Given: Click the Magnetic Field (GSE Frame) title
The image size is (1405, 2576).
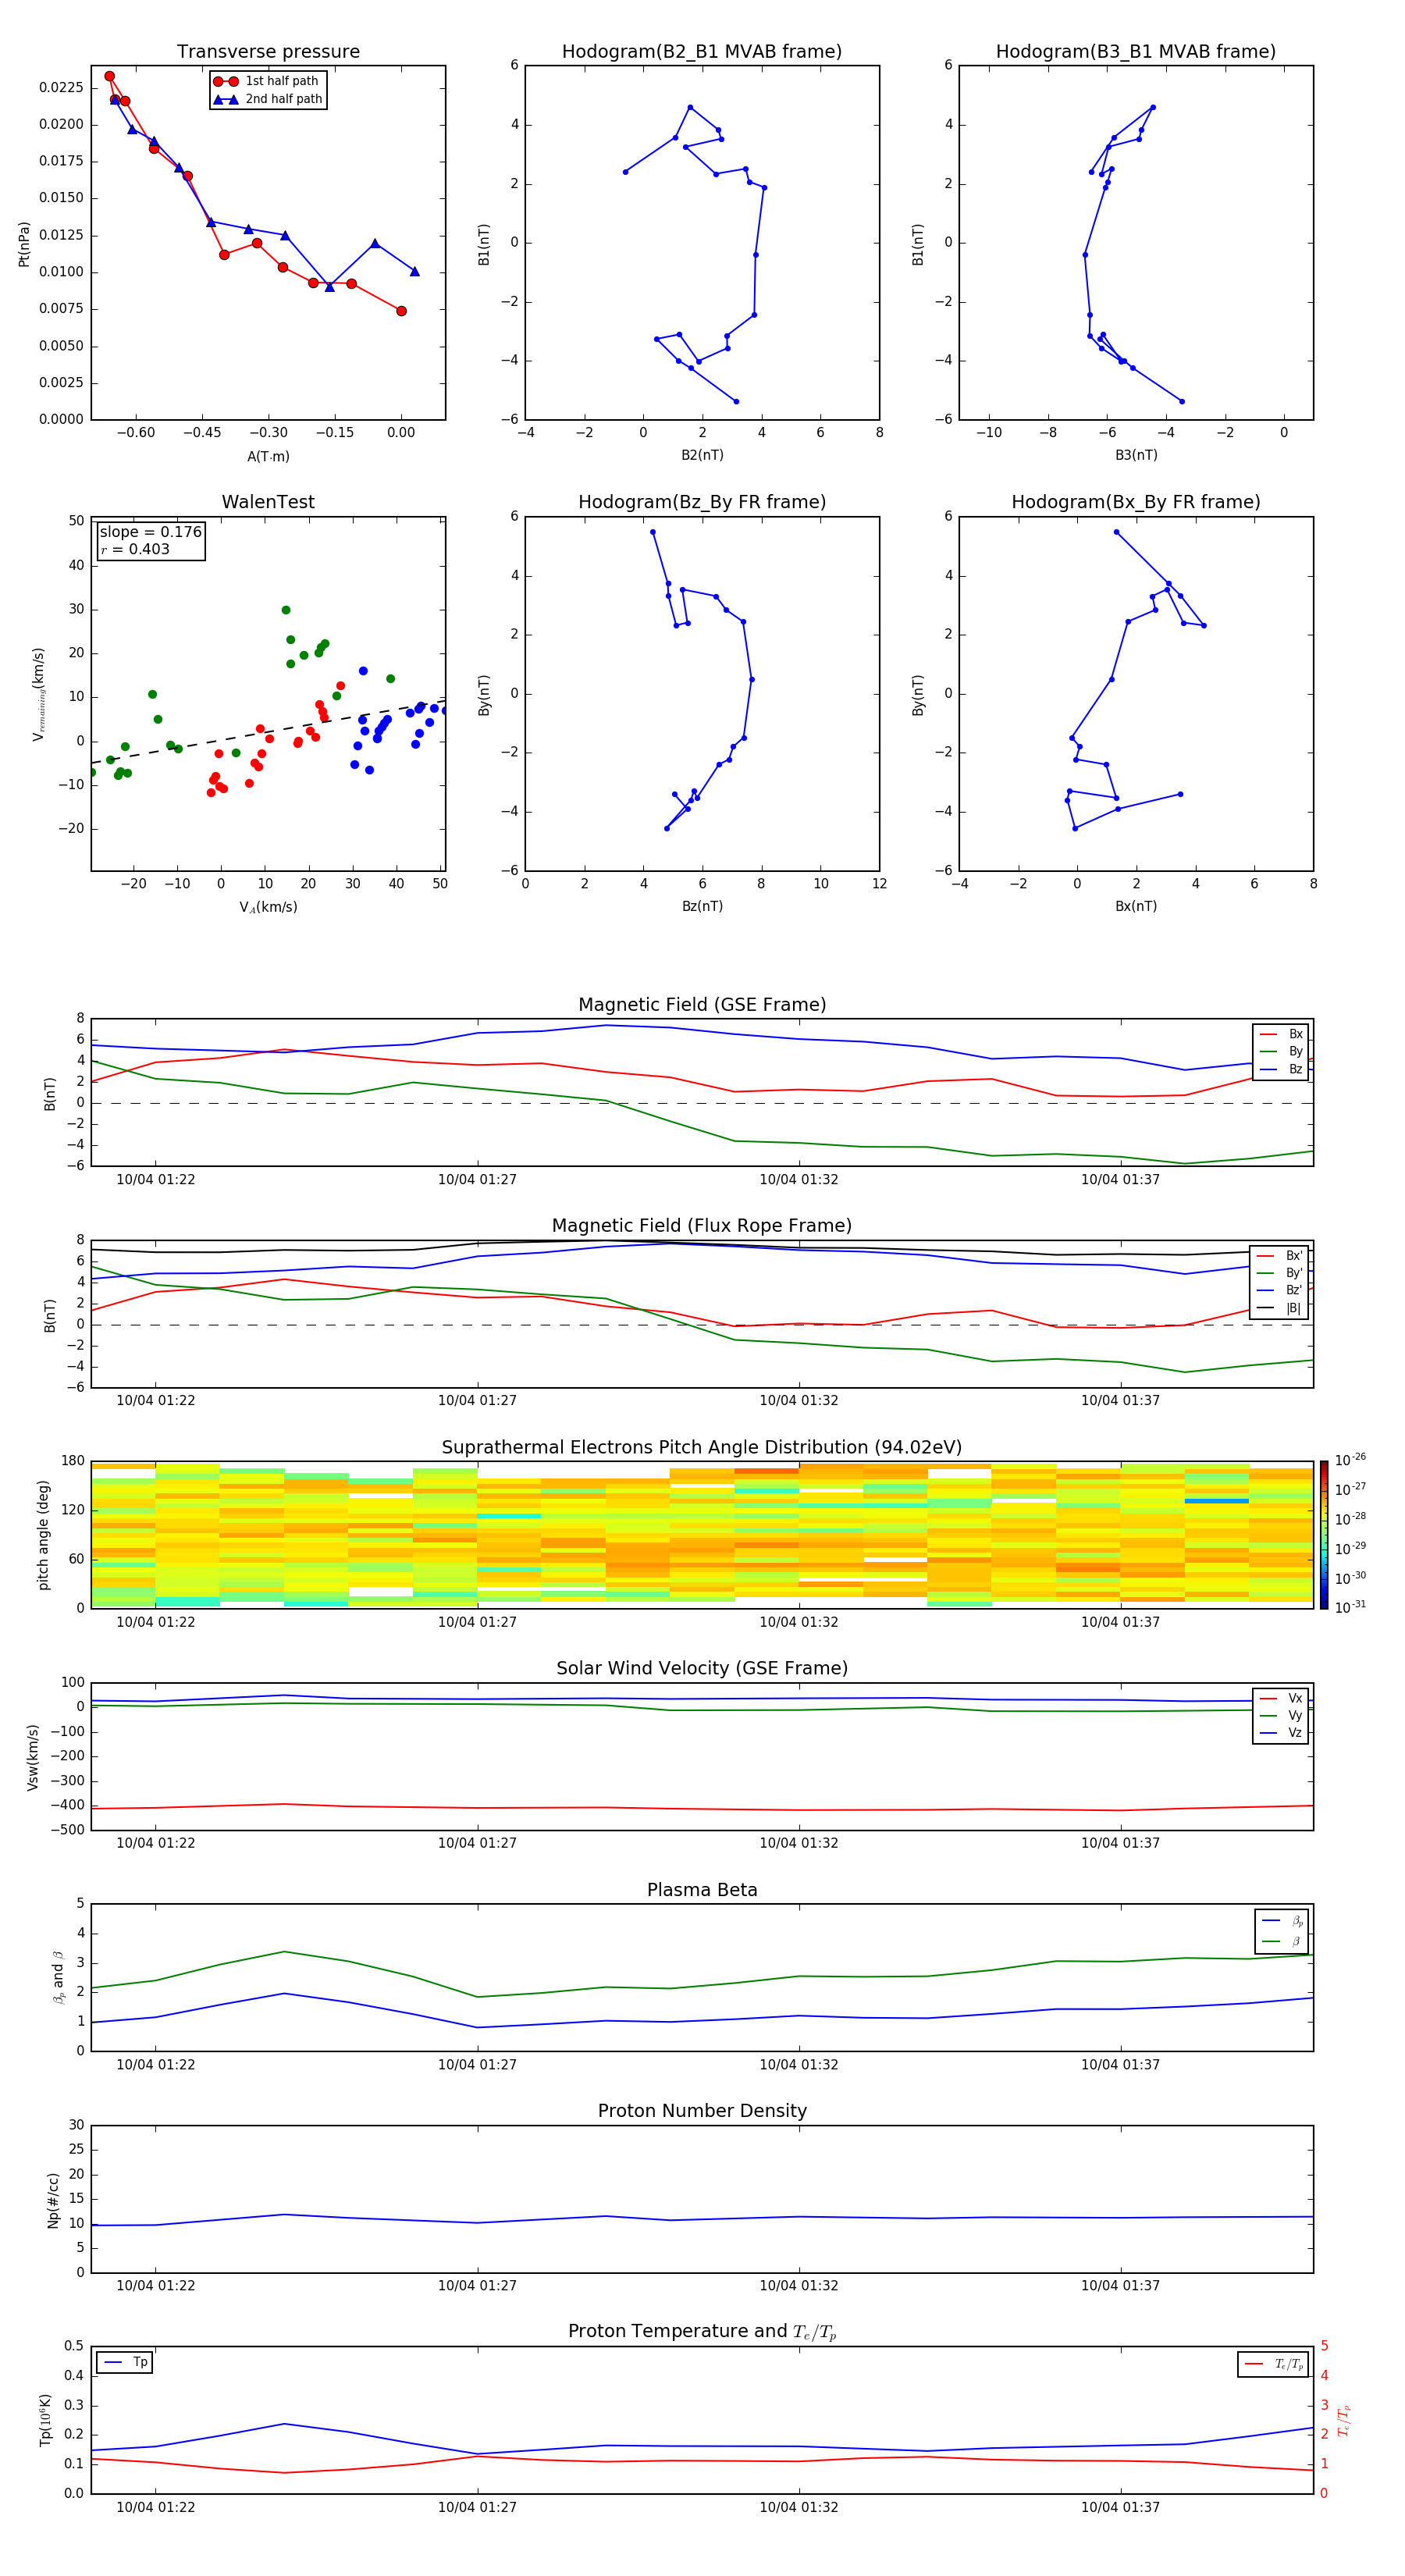Looking at the screenshot, I should (x=702, y=1005).
